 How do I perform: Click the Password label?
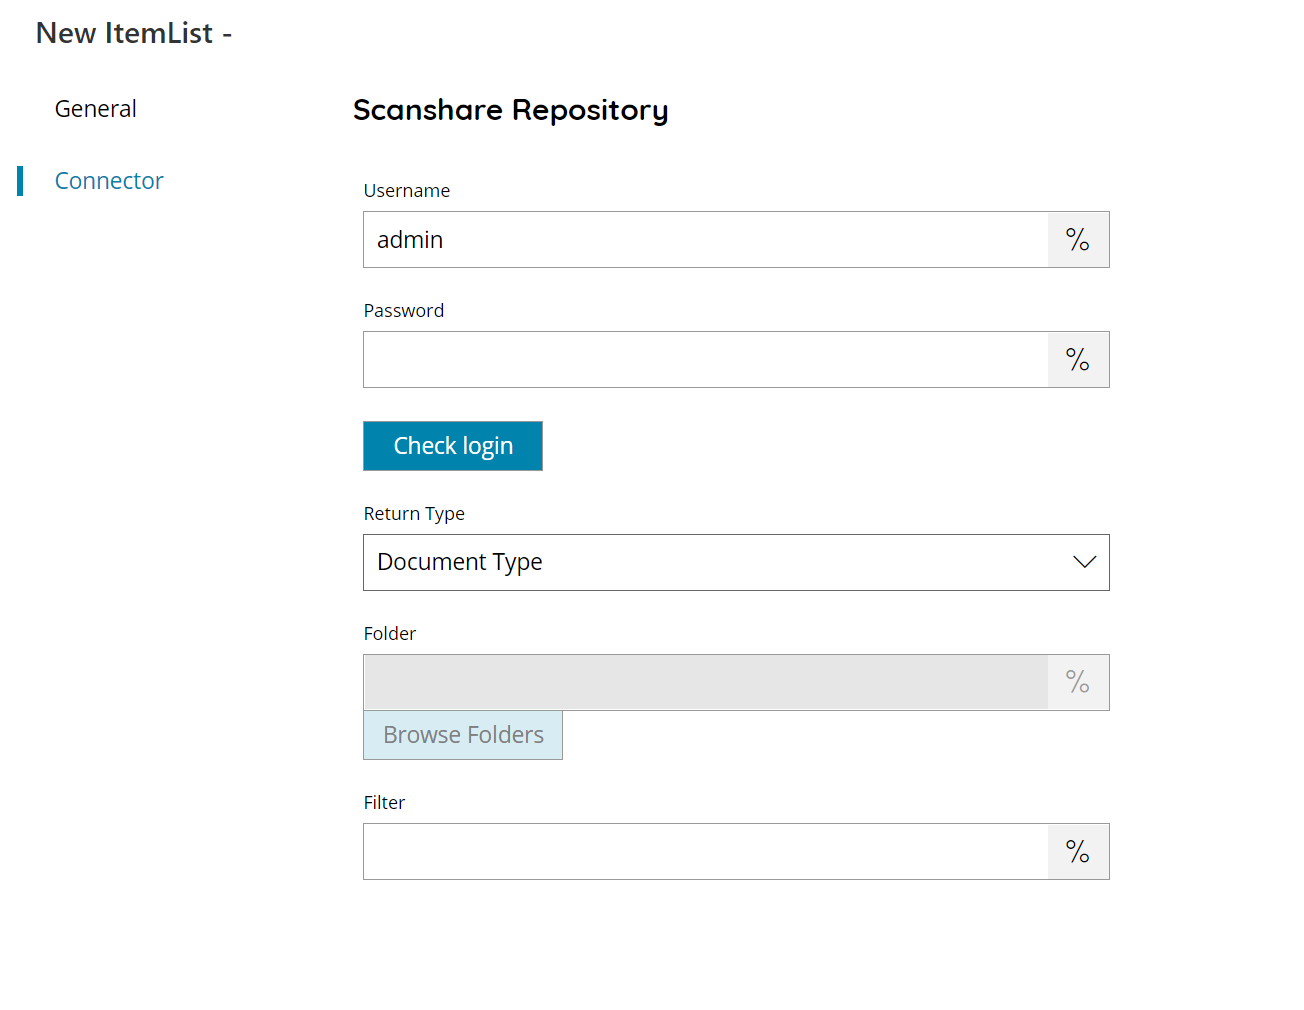pos(404,311)
